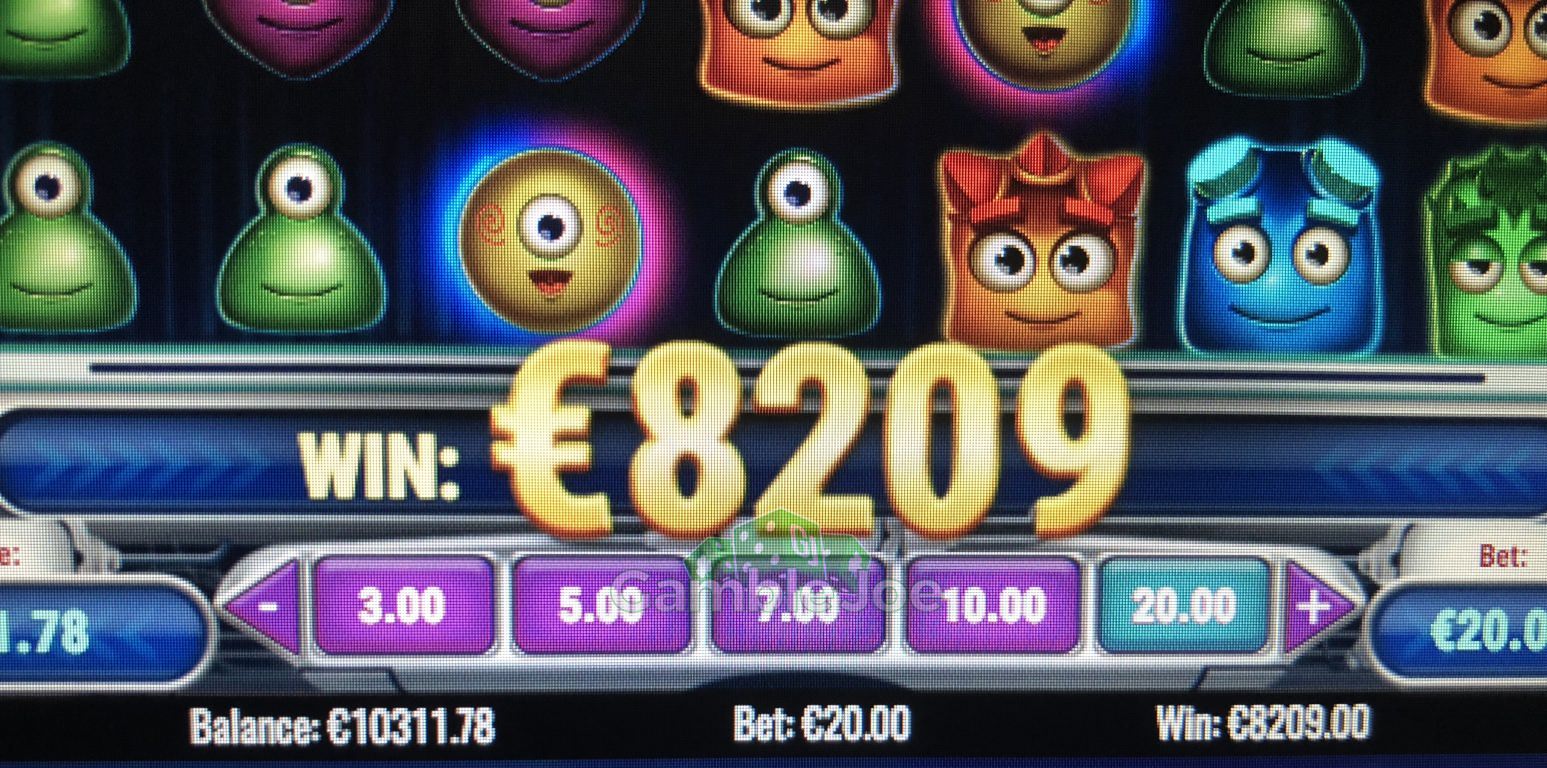Choose the 10.00 bet option
The height and width of the screenshot is (768, 1547).
click(993, 606)
